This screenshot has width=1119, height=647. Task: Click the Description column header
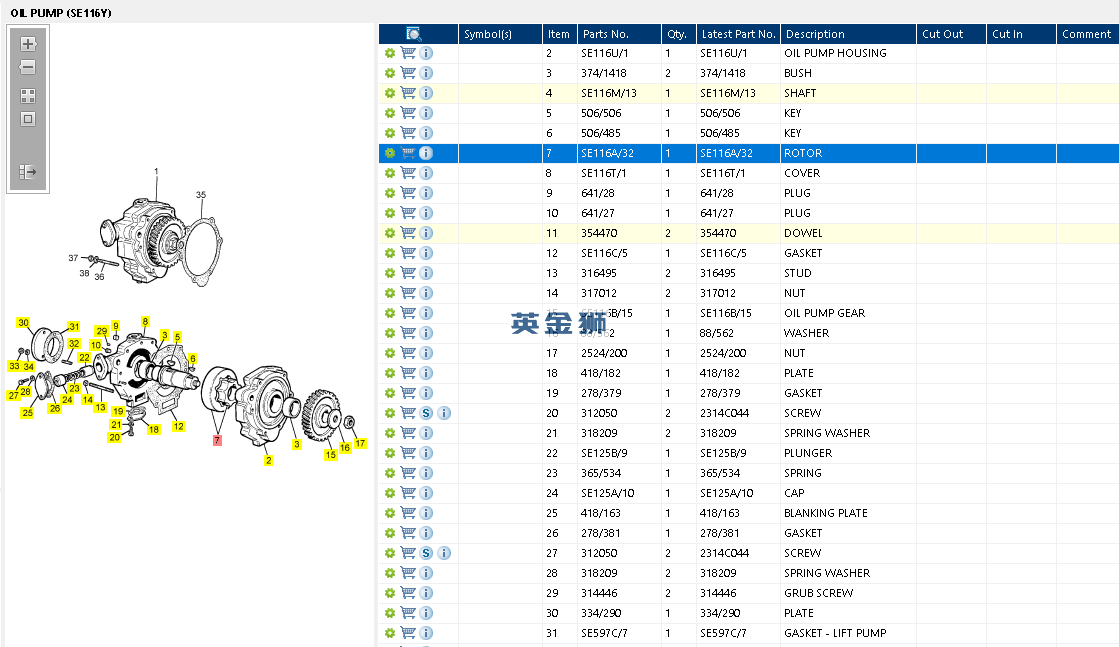click(x=848, y=34)
